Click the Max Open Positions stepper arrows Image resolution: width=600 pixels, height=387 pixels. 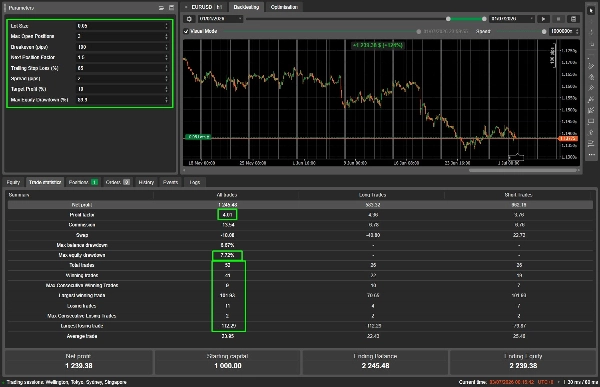(166, 36)
